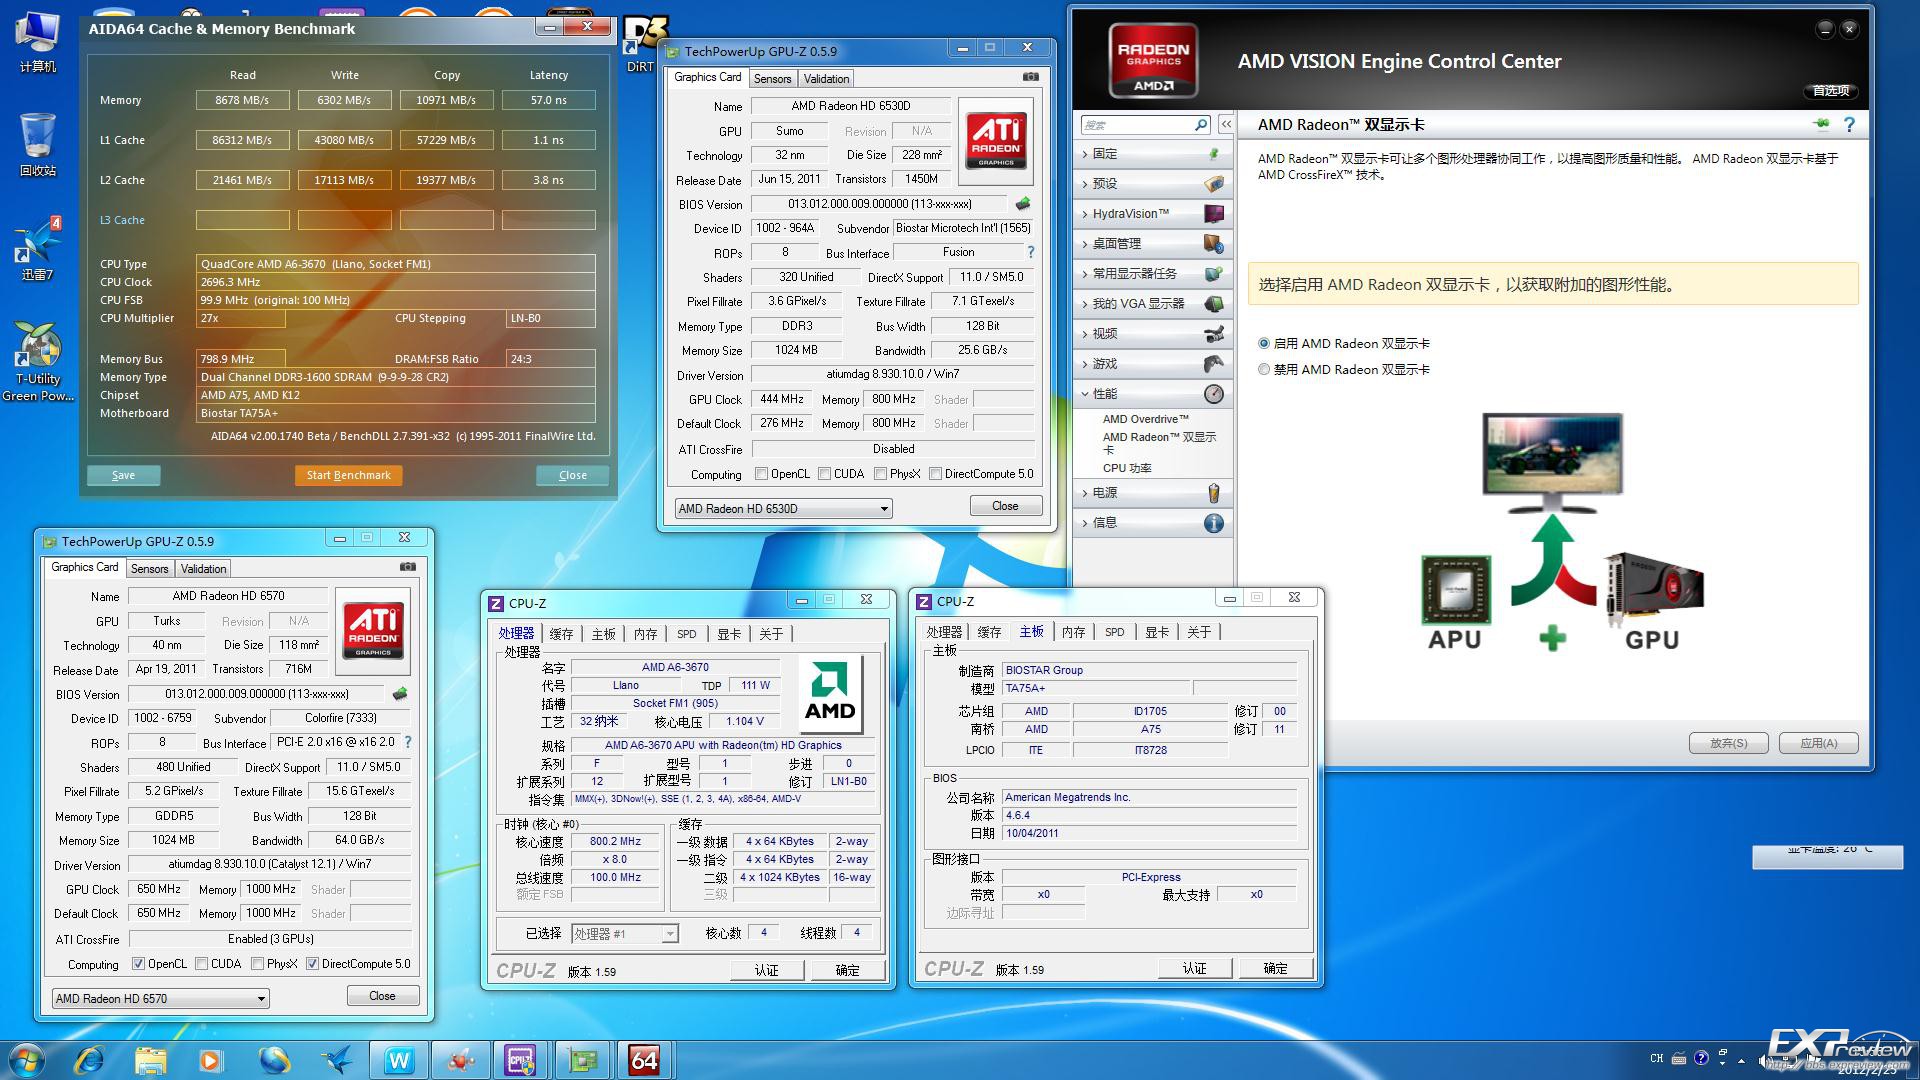Open Internet Explorer from the taskbar
This screenshot has height=1080, width=1920.
pos(89,1060)
